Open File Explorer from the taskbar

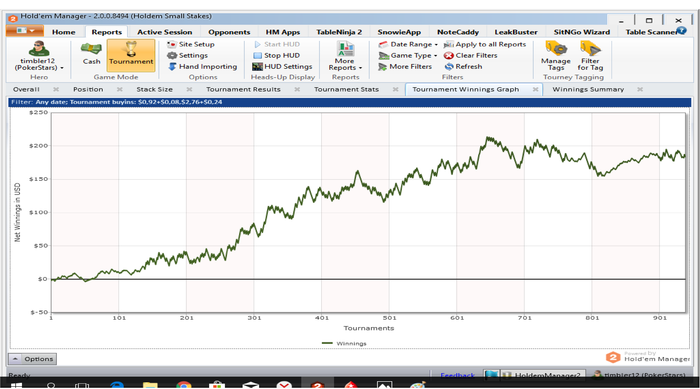tap(150, 385)
